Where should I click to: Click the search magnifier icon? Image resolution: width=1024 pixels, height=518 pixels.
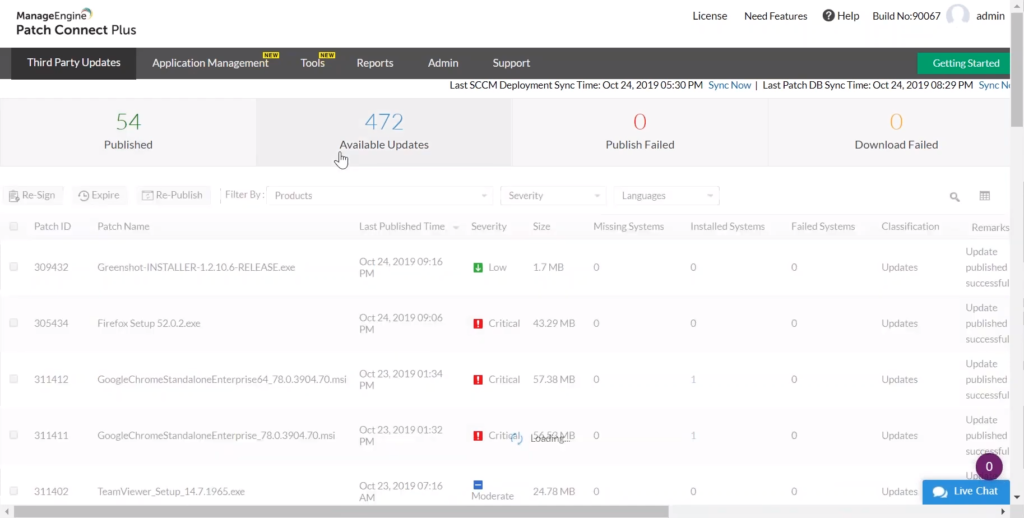tap(955, 197)
